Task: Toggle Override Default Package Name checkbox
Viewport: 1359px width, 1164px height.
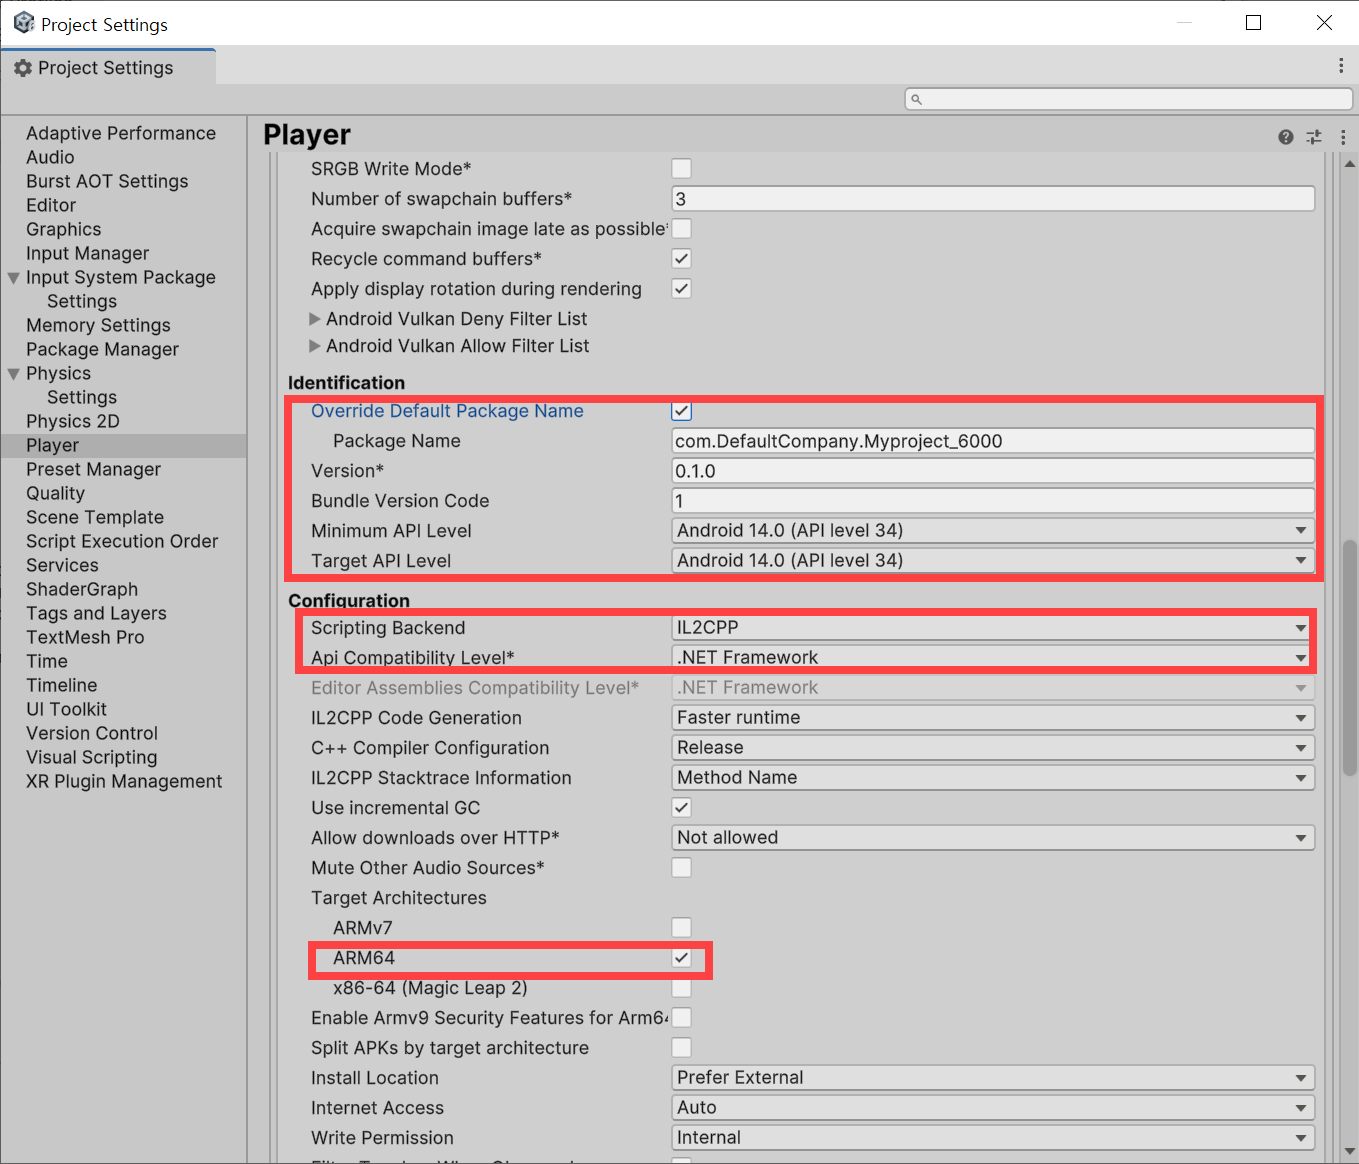Action: (x=682, y=411)
